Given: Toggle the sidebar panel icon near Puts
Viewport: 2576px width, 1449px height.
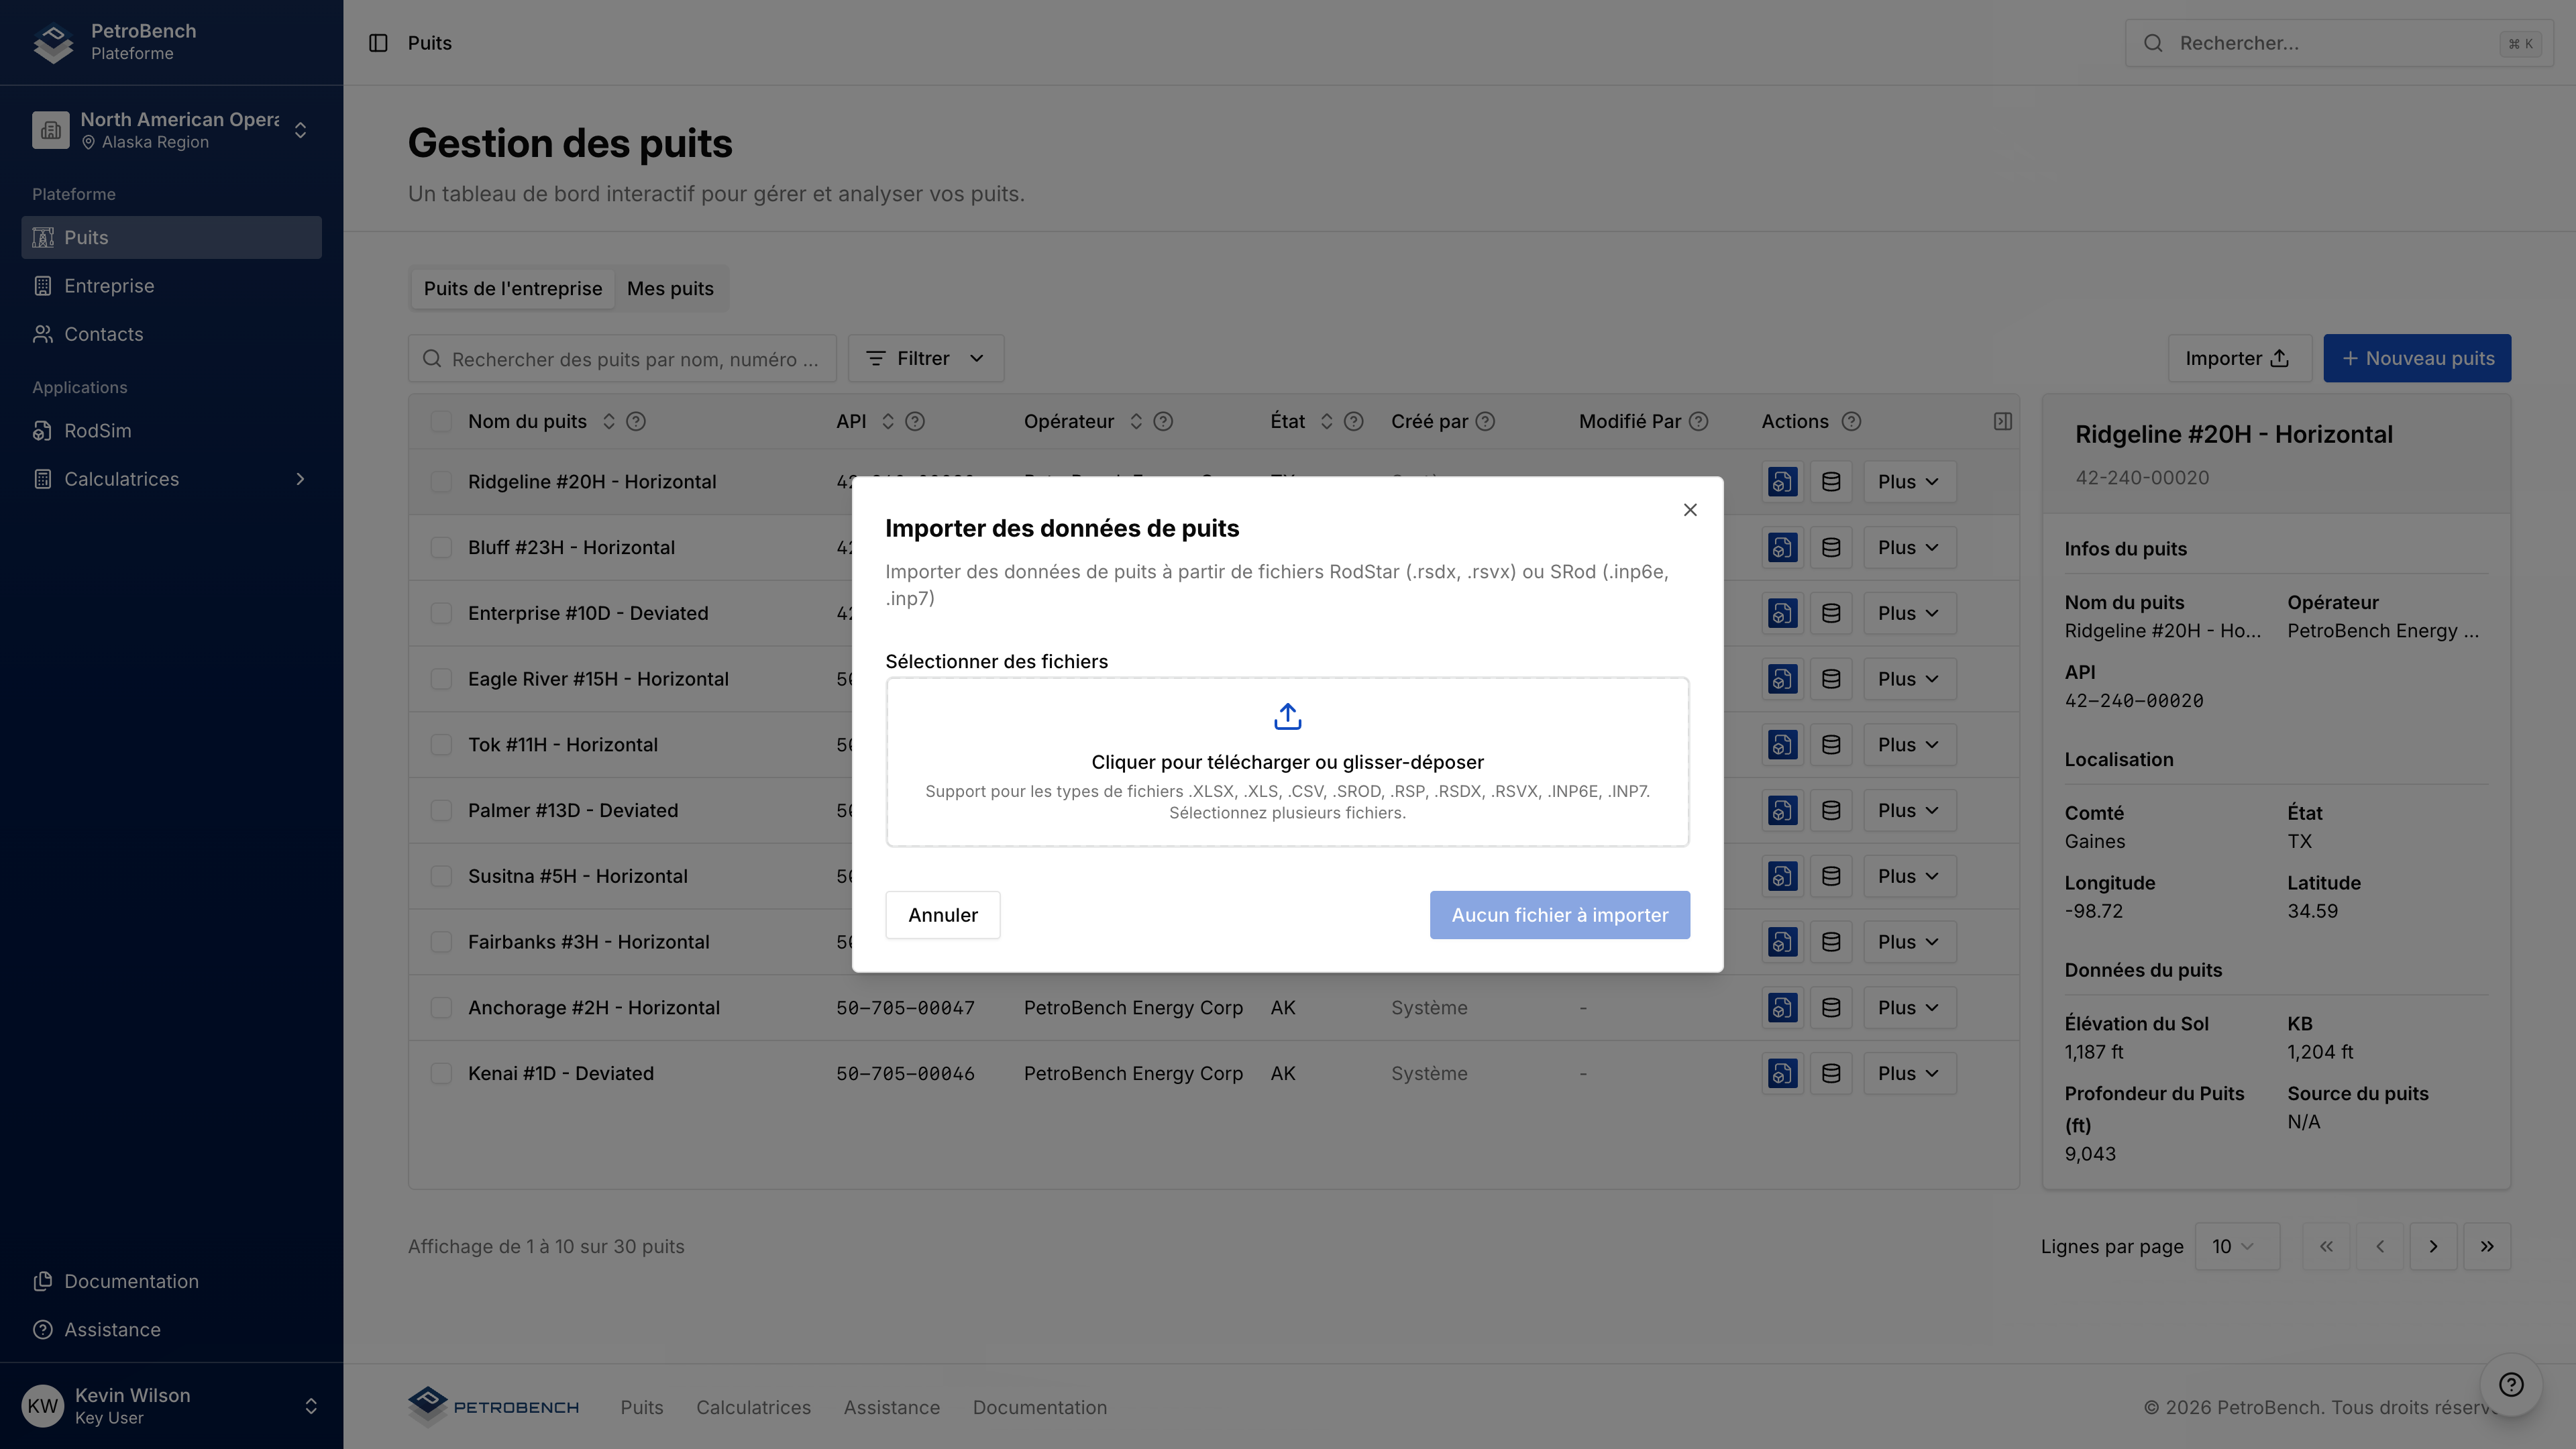Looking at the screenshot, I should pyautogui.click(x=378, y=43).
